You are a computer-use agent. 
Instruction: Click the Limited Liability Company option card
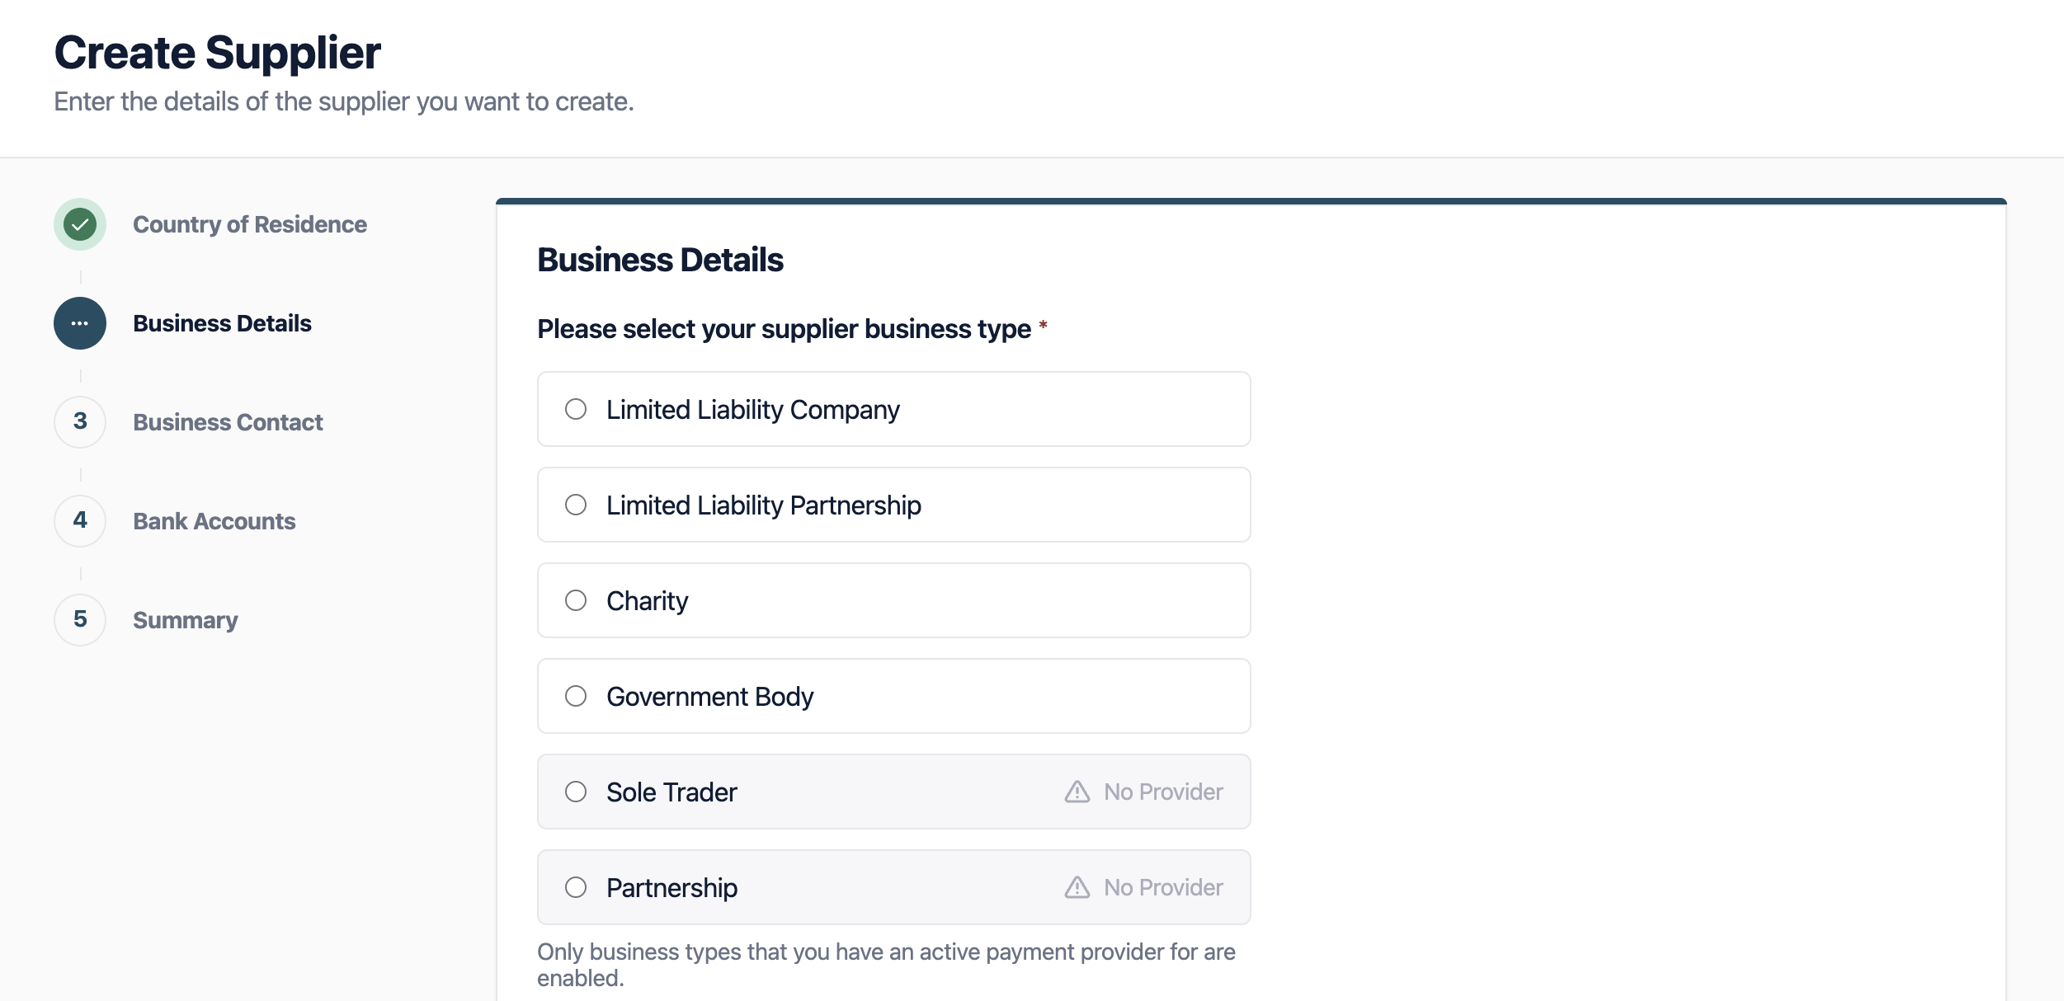tap(893, 409)
